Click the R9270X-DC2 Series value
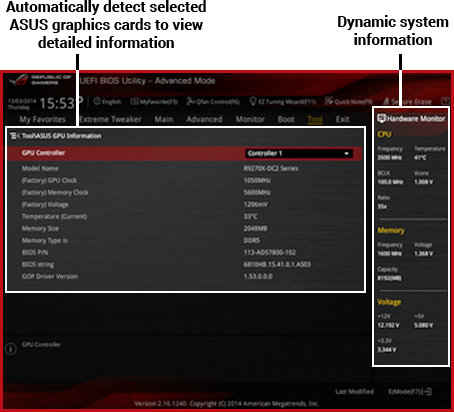Screen dimensions: 454x412 (271, 169)
